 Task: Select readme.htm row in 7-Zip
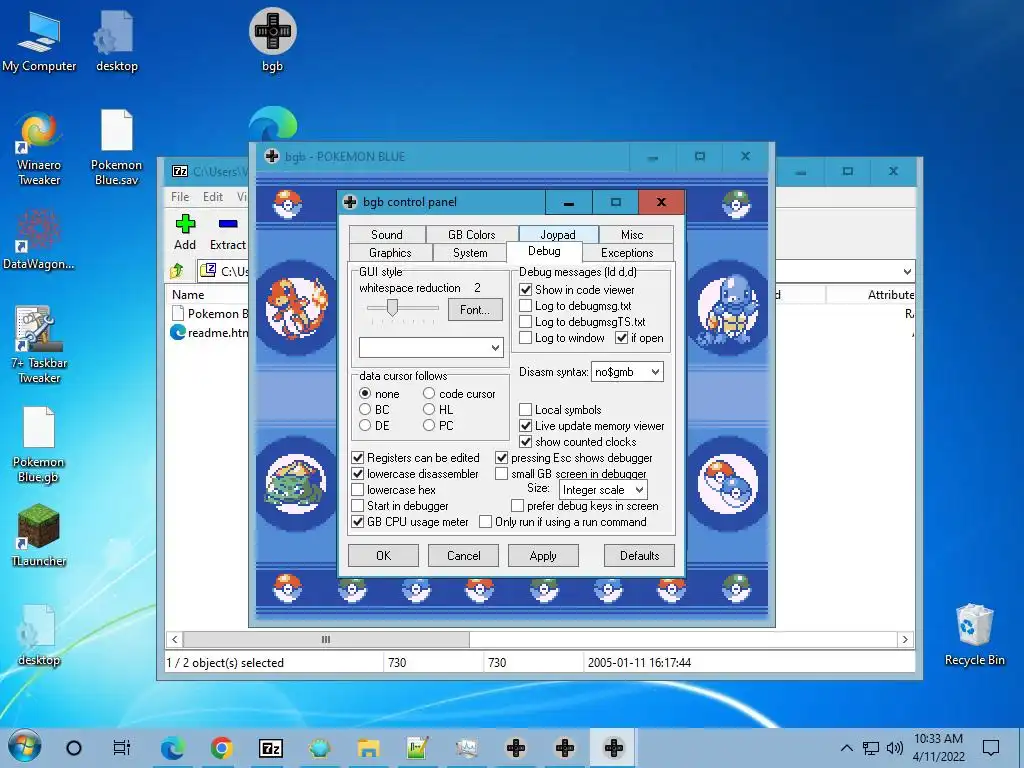pos(209,332)
